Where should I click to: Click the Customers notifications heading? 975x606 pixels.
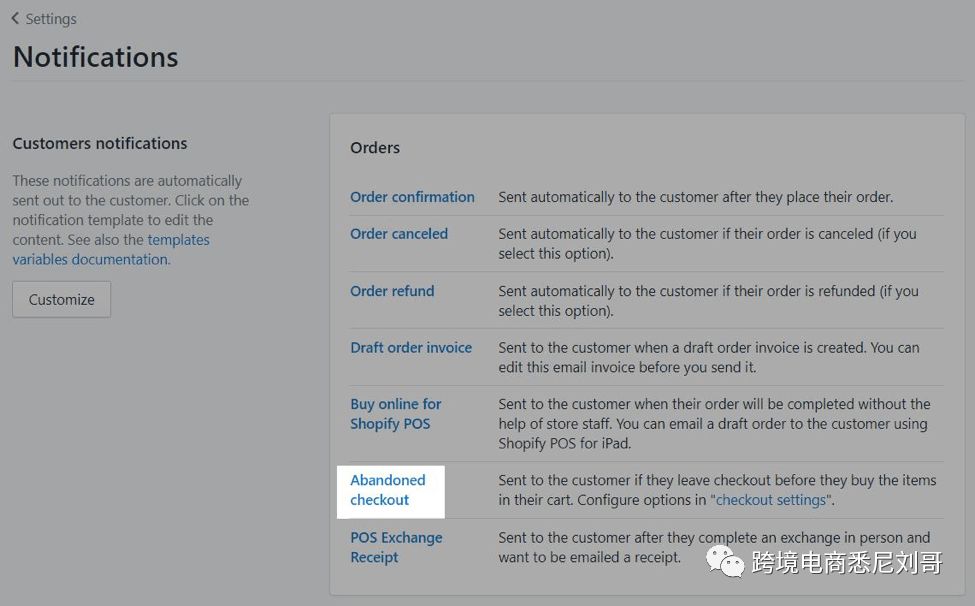tap(100, 144)
